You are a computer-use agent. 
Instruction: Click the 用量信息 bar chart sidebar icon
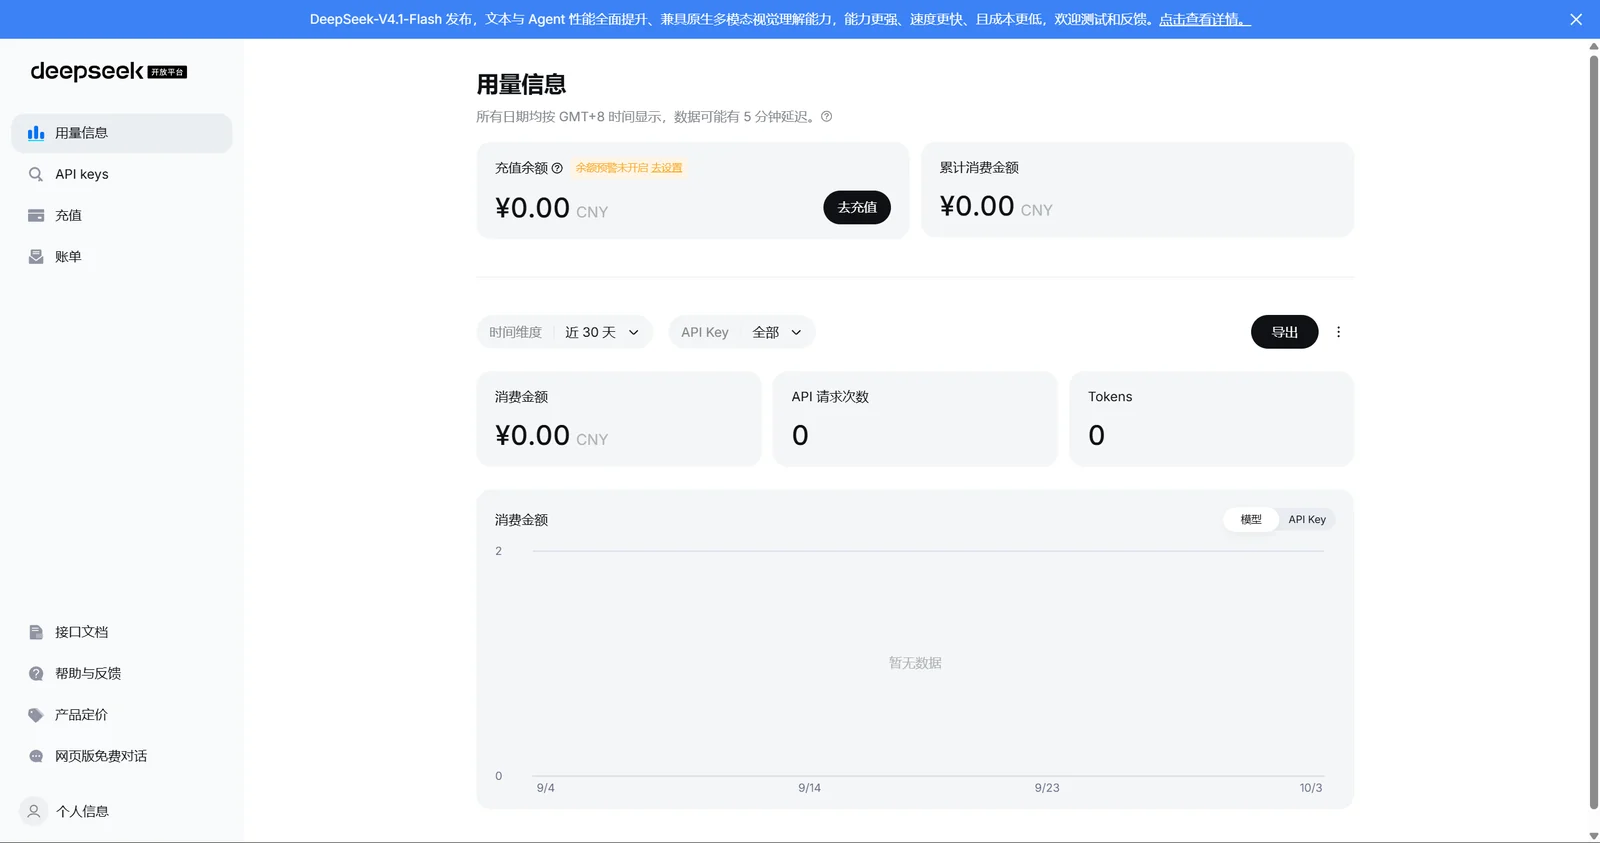[x=36, y=133]
